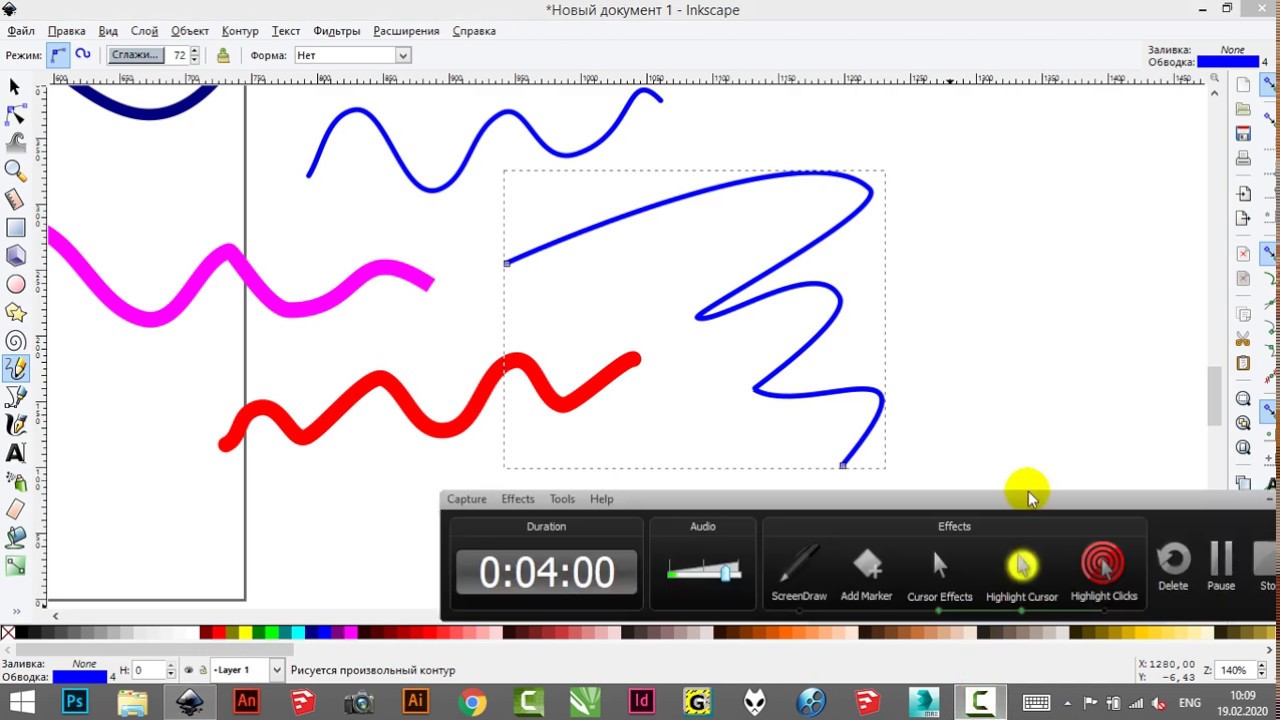Open the Расширения menu
This screenshot has height=720, width=1280.
[x=406, y=31]
